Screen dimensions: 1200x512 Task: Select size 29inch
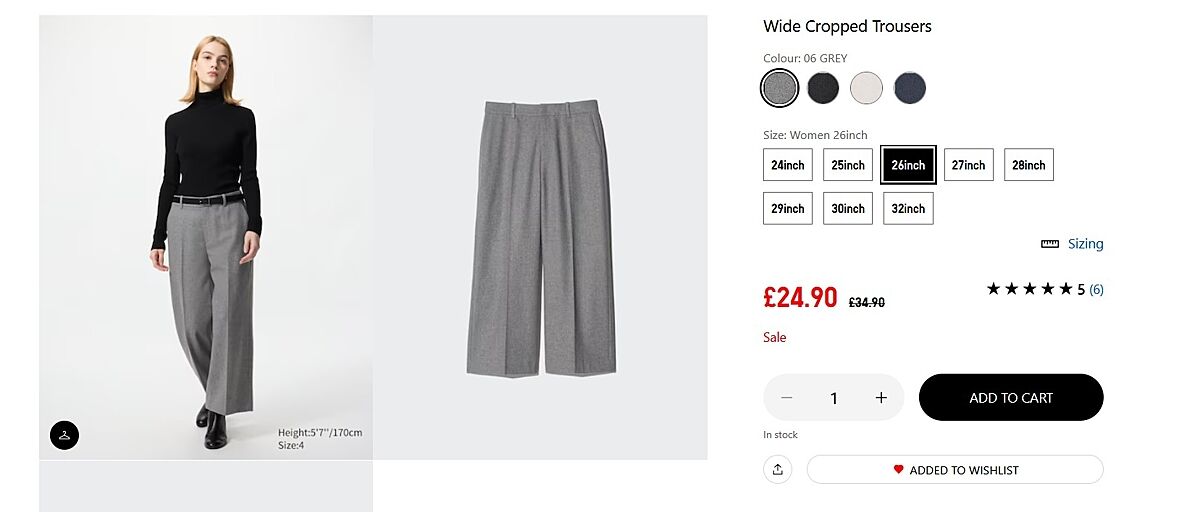pos(788,209)
